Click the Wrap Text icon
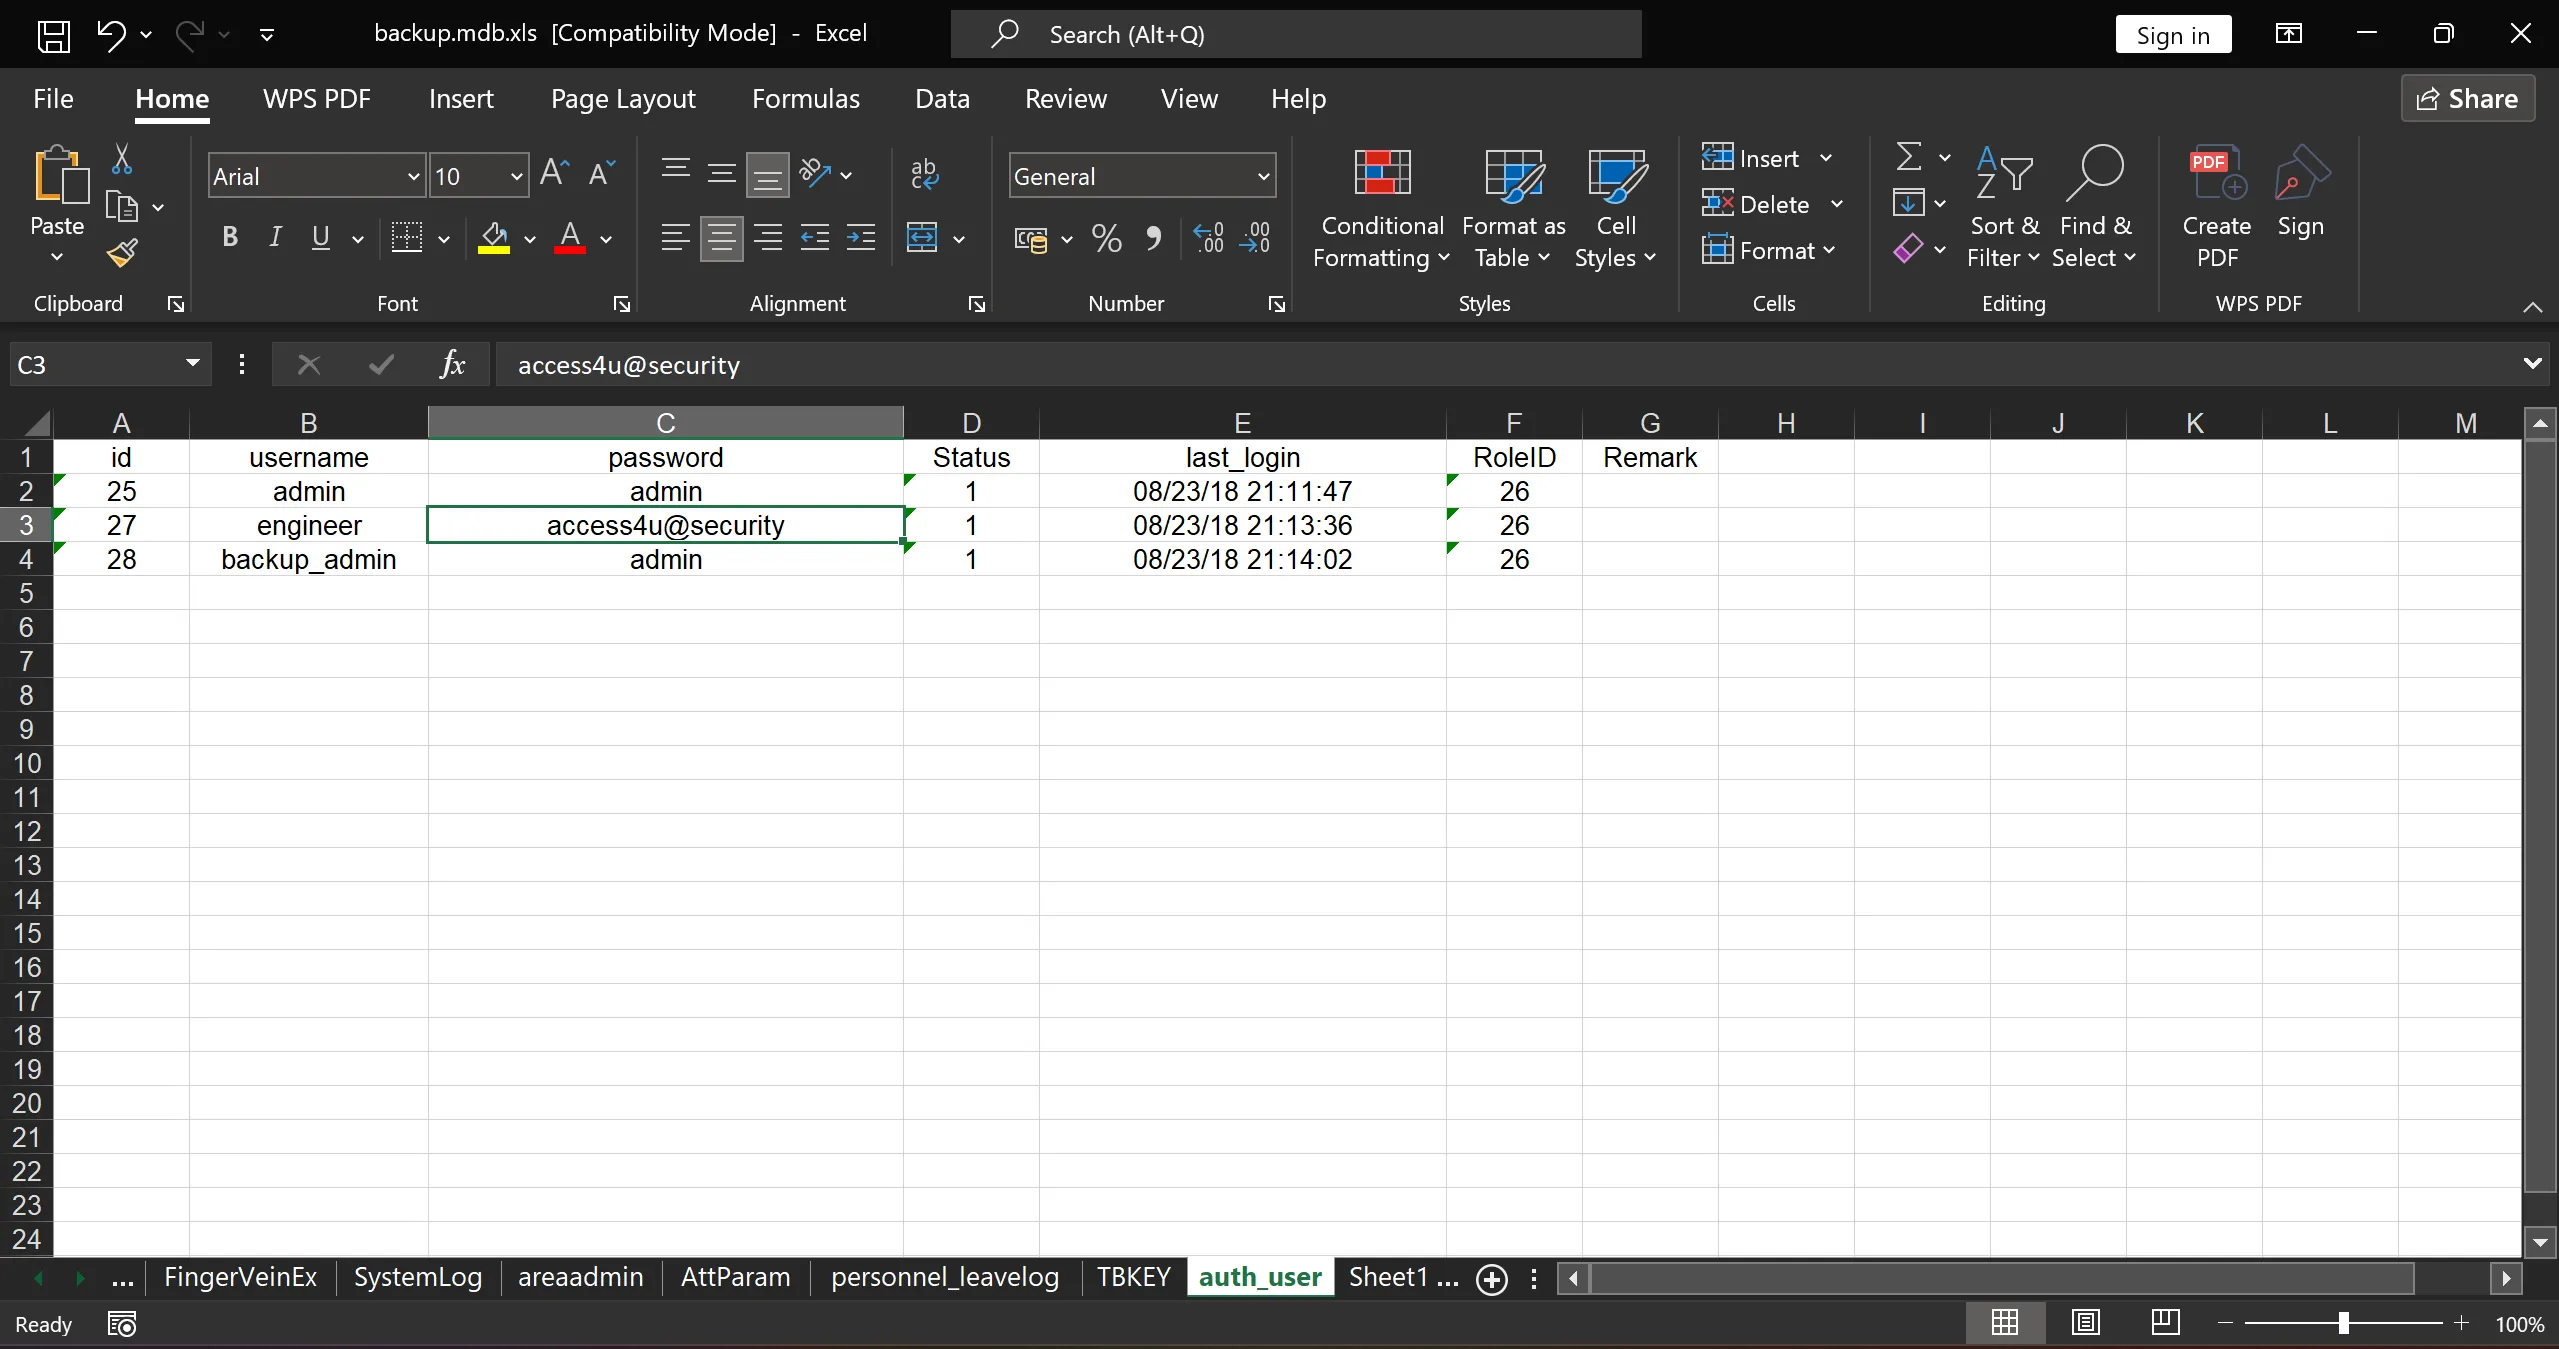The image size is (2559, 1349). coord(924,174)
